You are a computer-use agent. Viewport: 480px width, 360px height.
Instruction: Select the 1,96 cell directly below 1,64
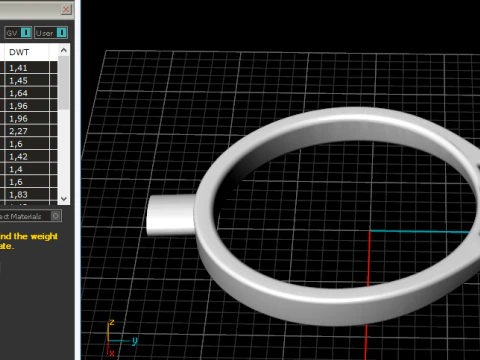[27, 106]
